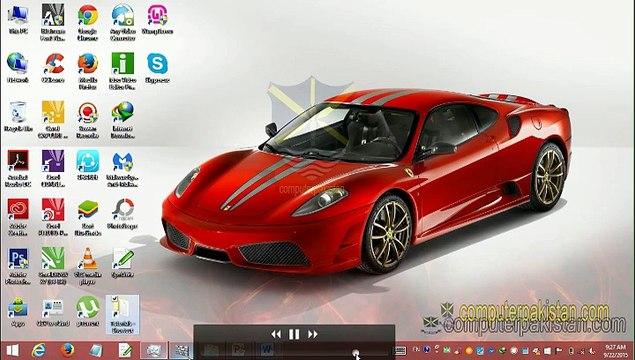Launch the Skype desktop shortcut
635x360 pixels.
(x=157, y=68)
